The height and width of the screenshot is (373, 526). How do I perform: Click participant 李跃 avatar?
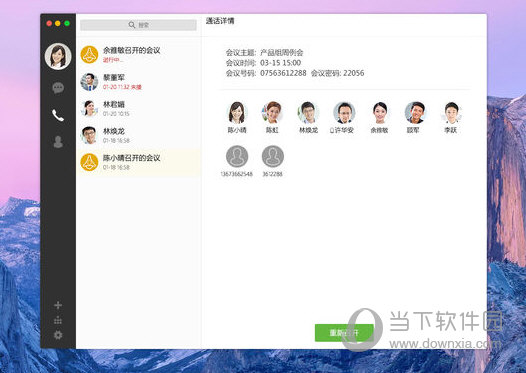[451, 113]
